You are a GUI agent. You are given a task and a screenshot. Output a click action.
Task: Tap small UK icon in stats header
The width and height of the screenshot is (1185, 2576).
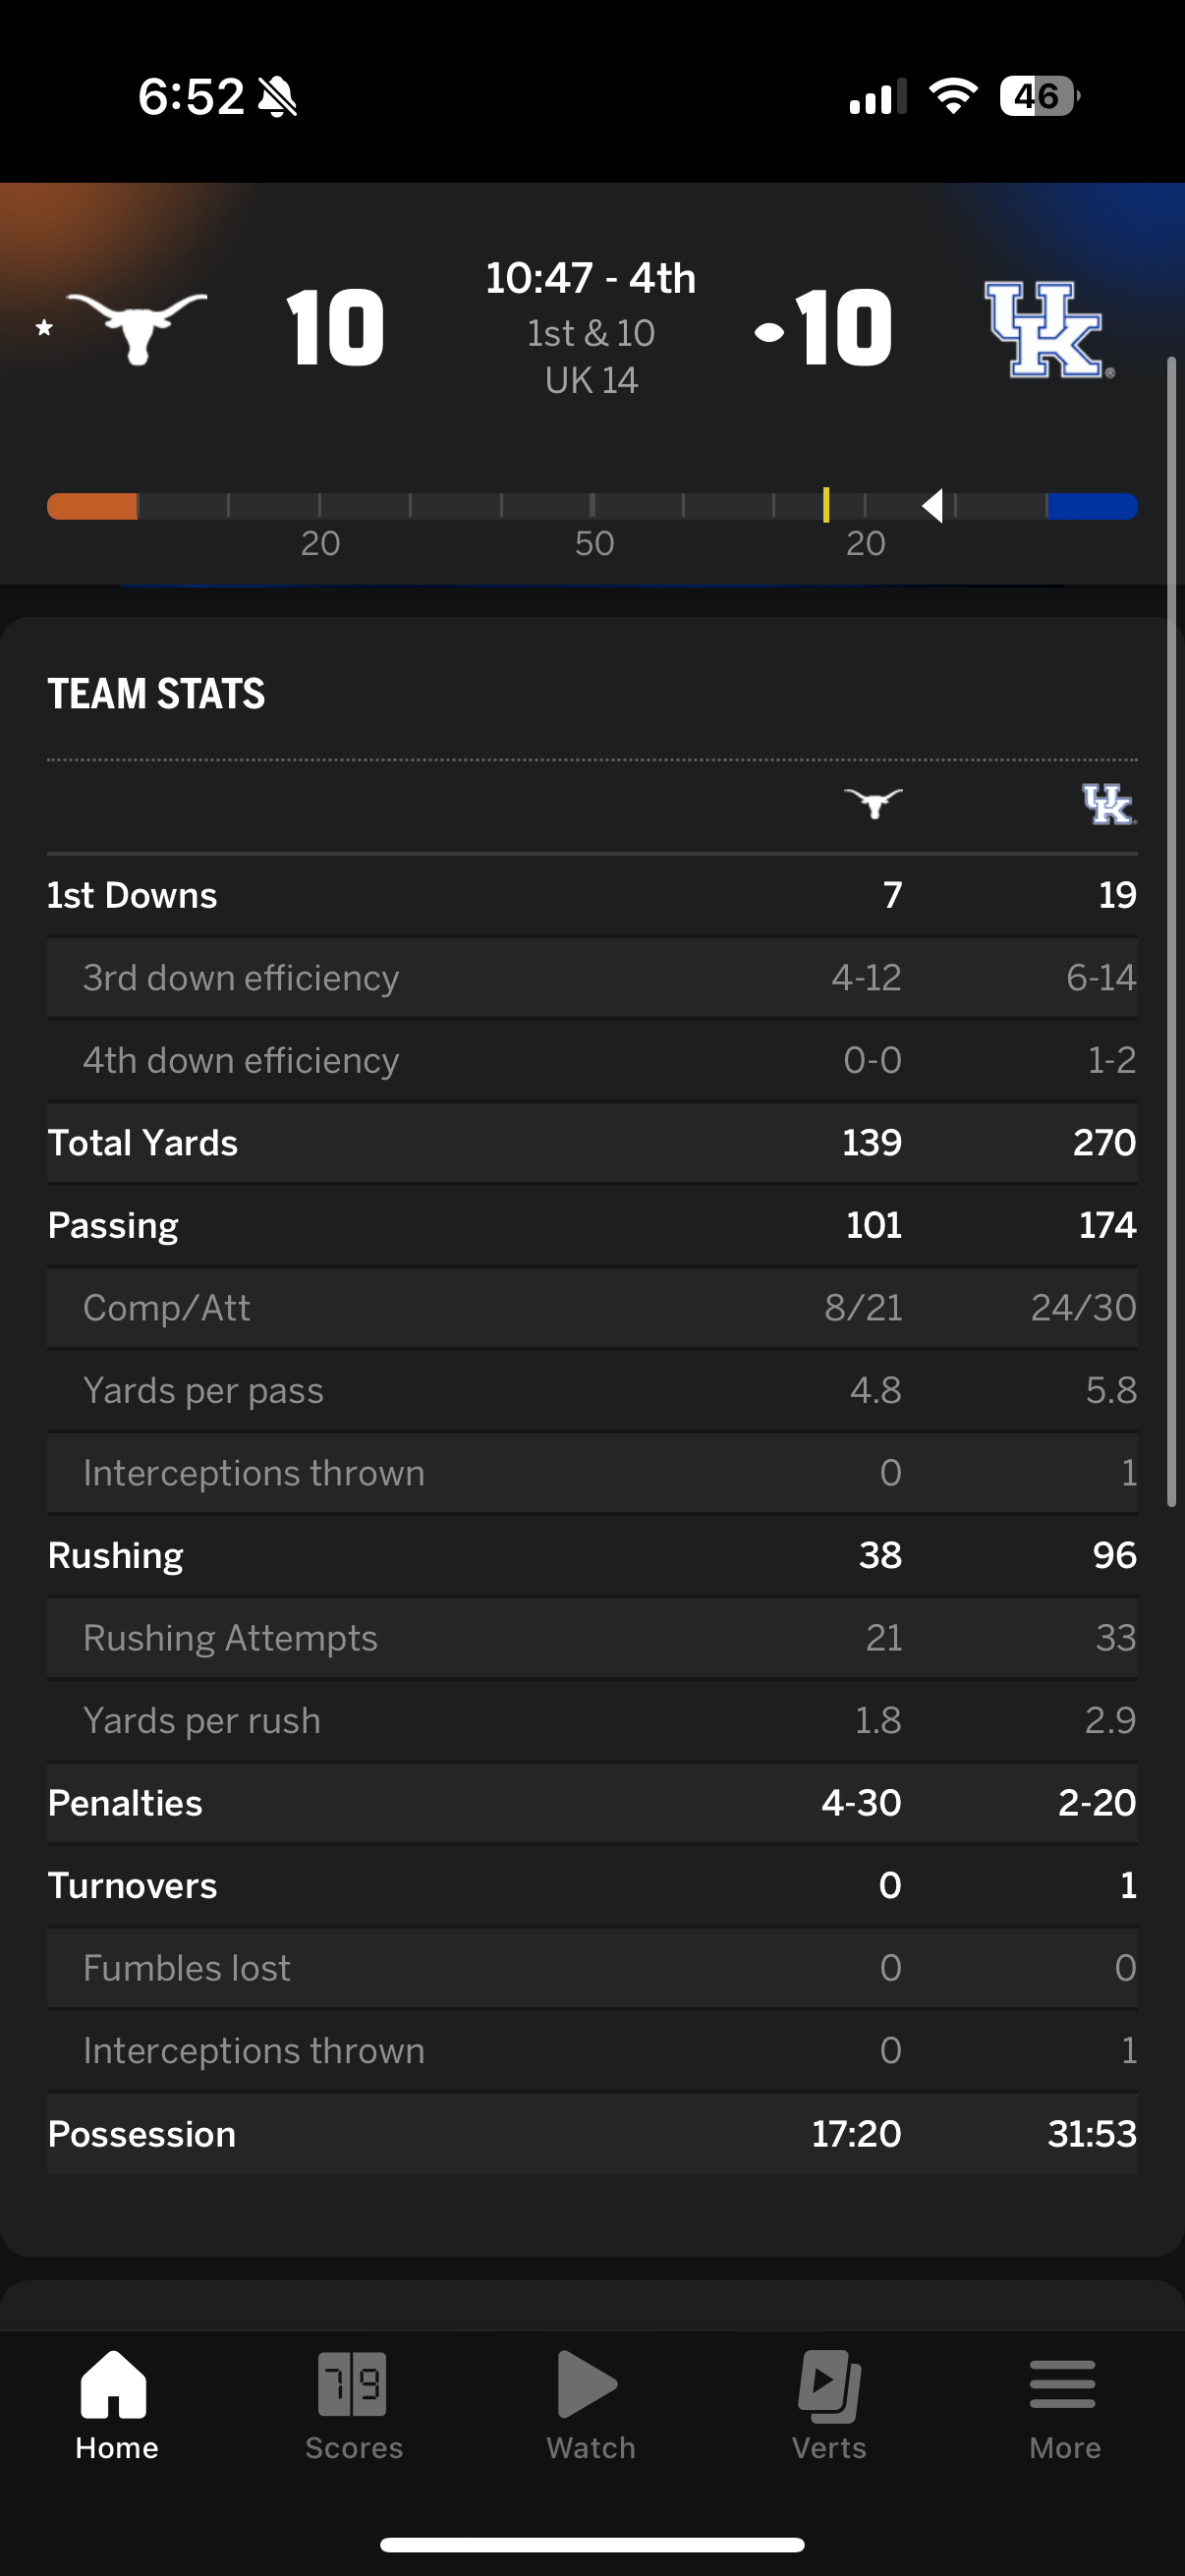pyautogui.click(x=1107, y=804)
